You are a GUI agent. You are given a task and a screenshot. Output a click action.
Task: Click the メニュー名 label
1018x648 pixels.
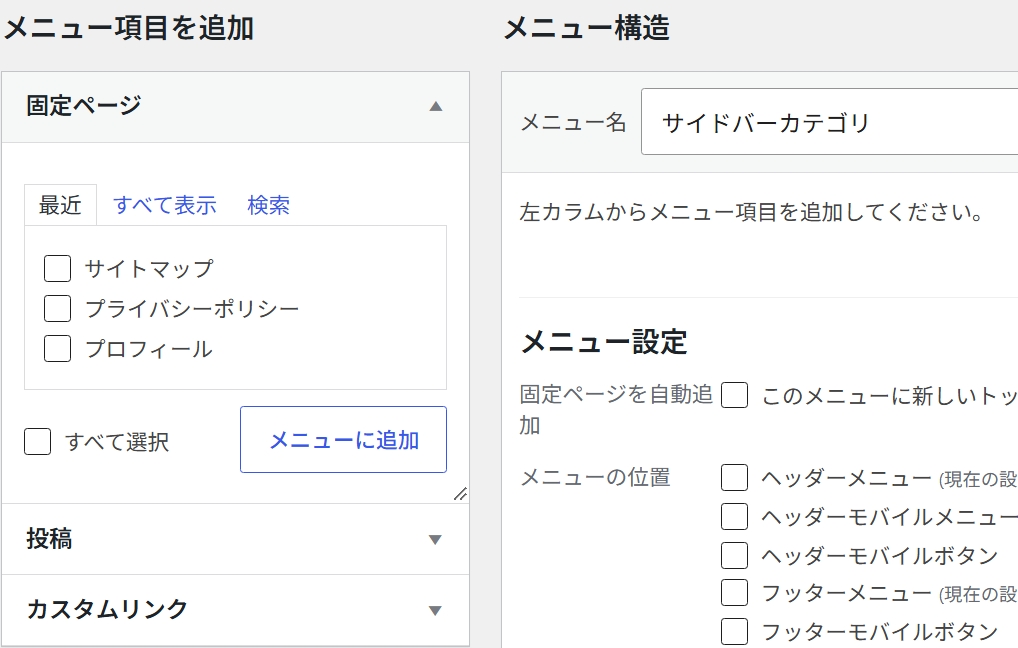pos(573,122)
